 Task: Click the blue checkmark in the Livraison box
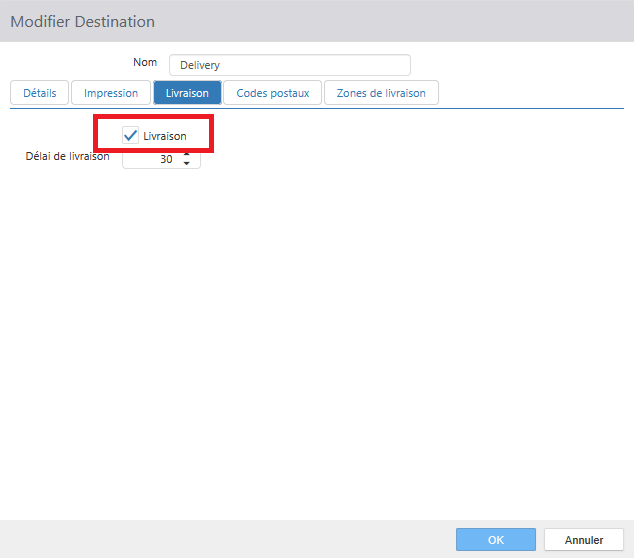(x=131, y=135)
